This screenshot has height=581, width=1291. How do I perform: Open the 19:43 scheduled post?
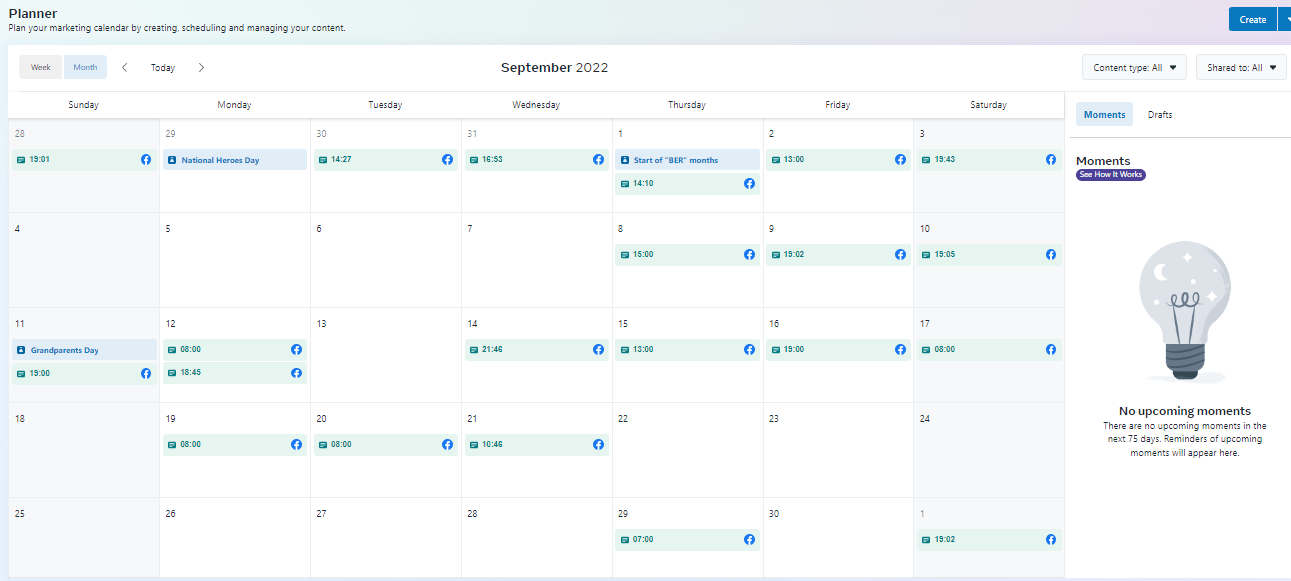tap(989, 160)
